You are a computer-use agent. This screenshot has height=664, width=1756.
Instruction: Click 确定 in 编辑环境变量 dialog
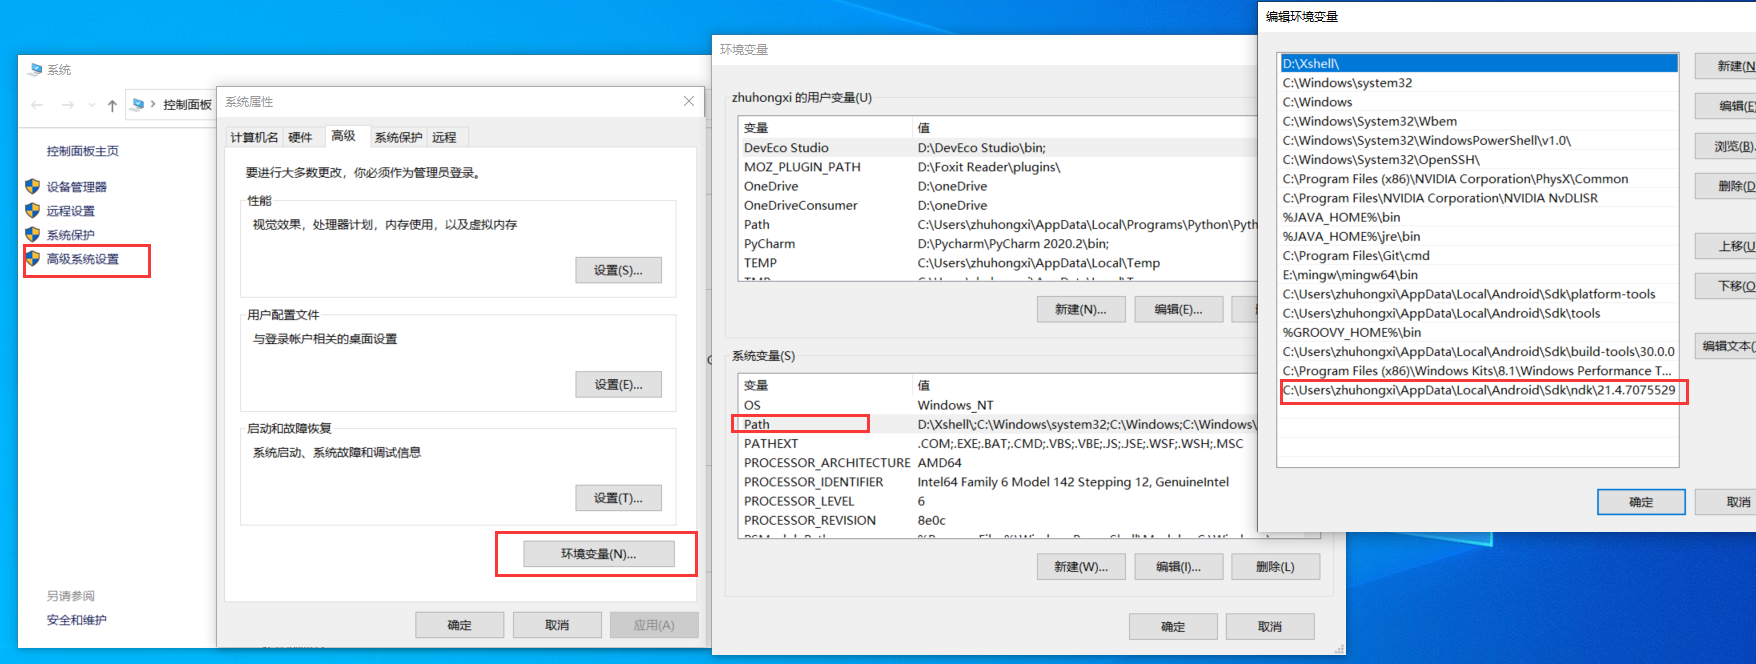[1641, 502]
